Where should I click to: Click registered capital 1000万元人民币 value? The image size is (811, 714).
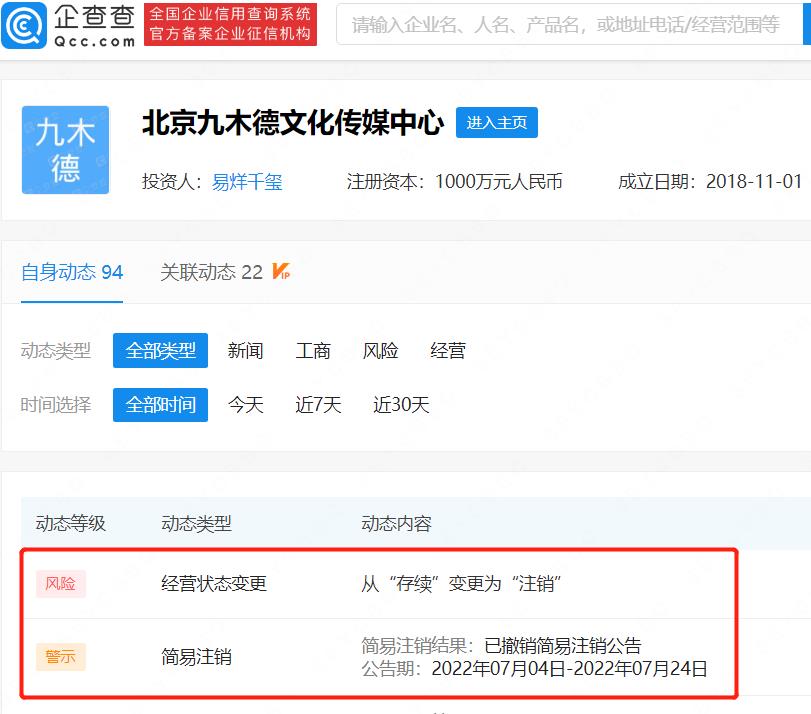(x=499, y=182)
